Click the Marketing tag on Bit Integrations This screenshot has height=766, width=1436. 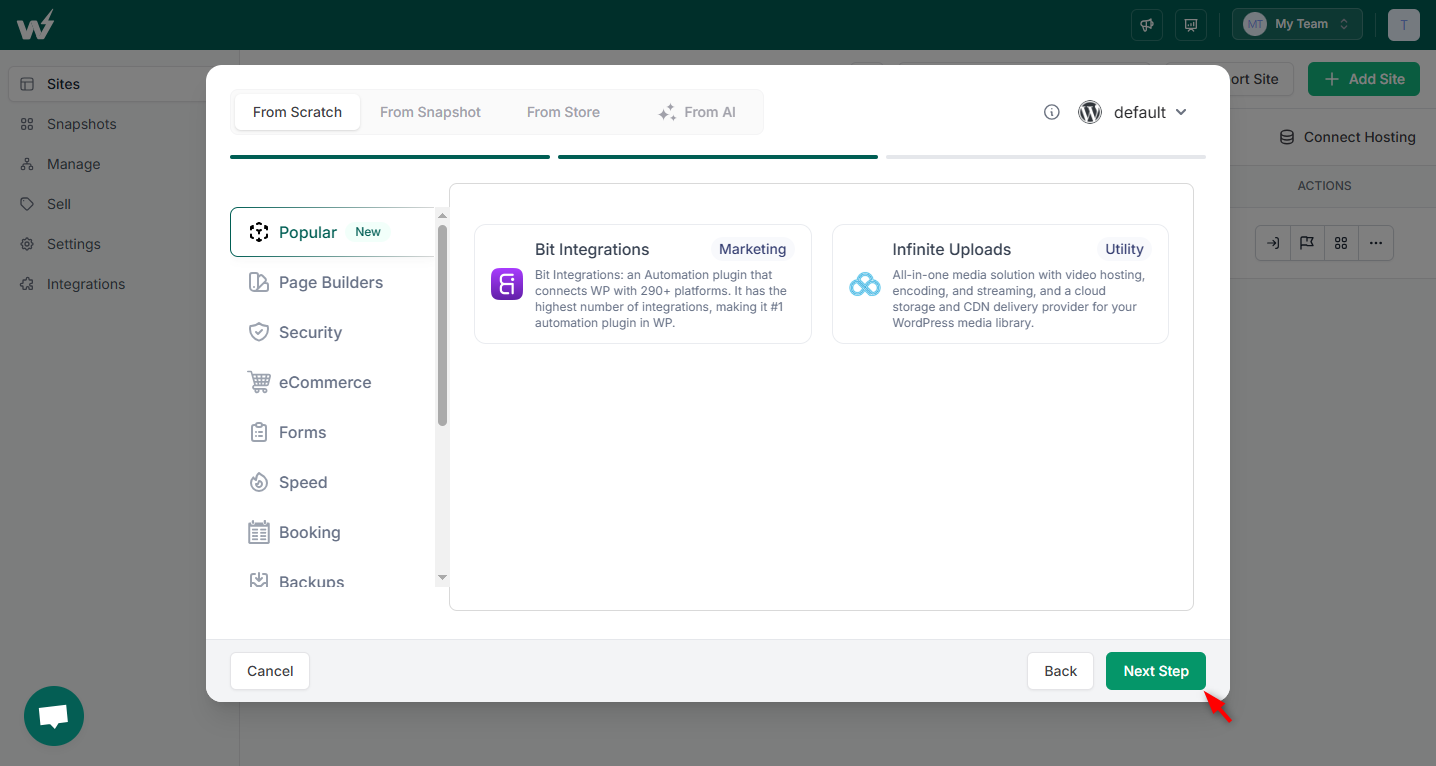pos(753,249)
